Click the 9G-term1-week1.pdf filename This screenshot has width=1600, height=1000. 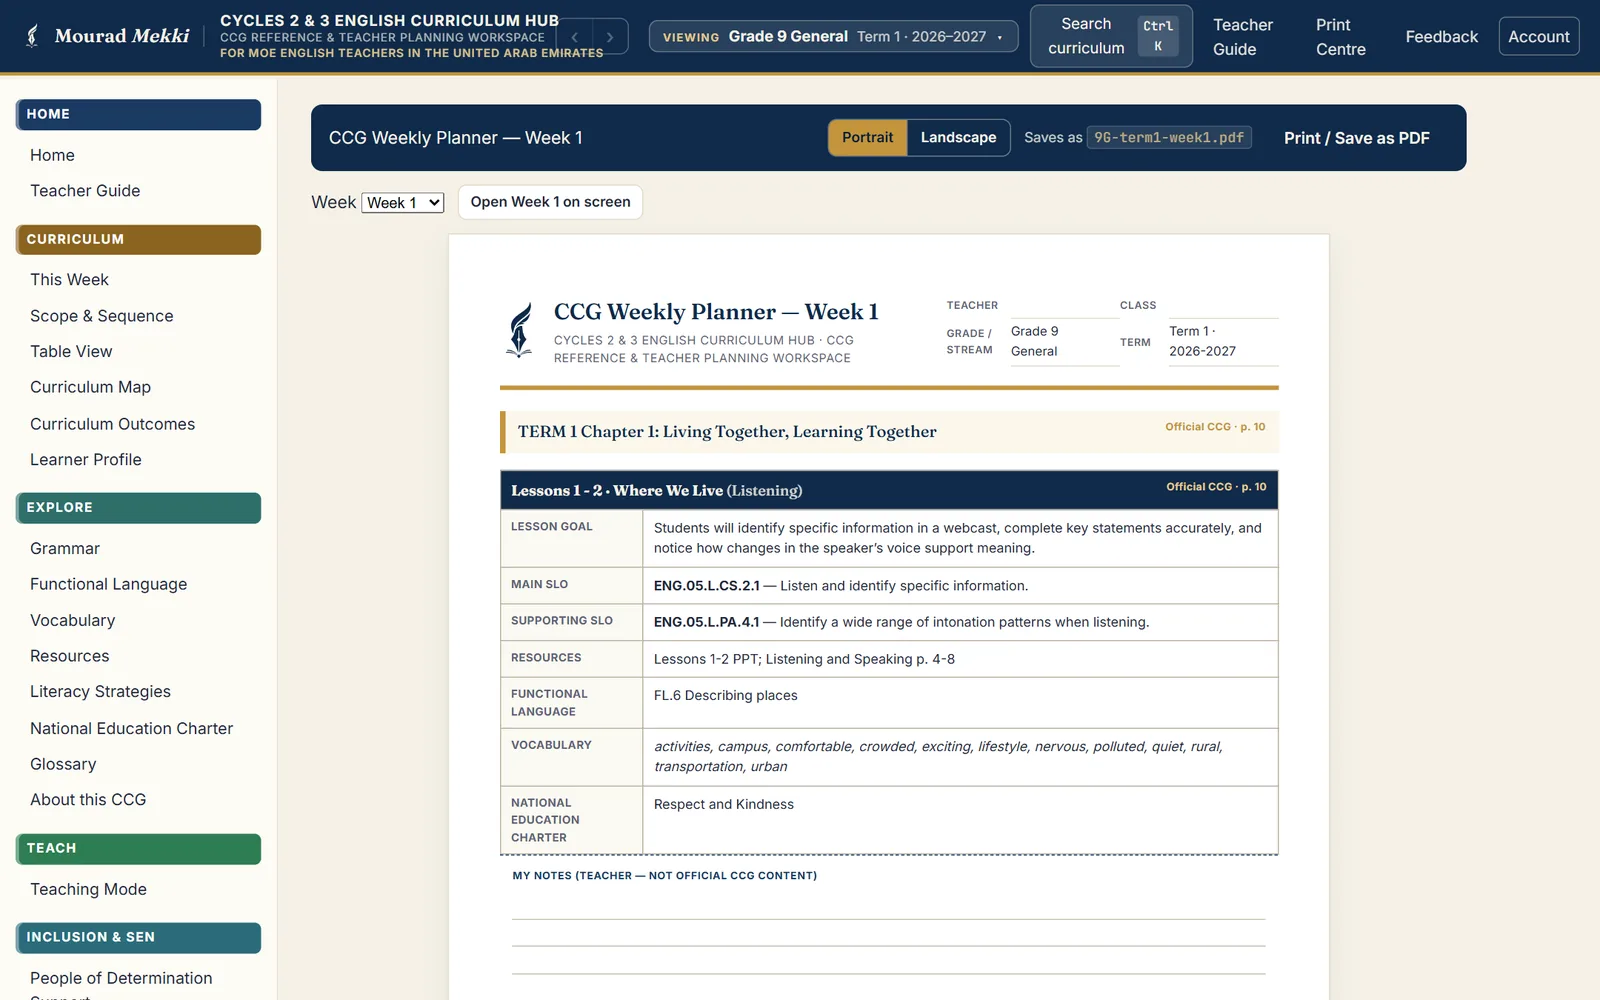click(1169, 138)
